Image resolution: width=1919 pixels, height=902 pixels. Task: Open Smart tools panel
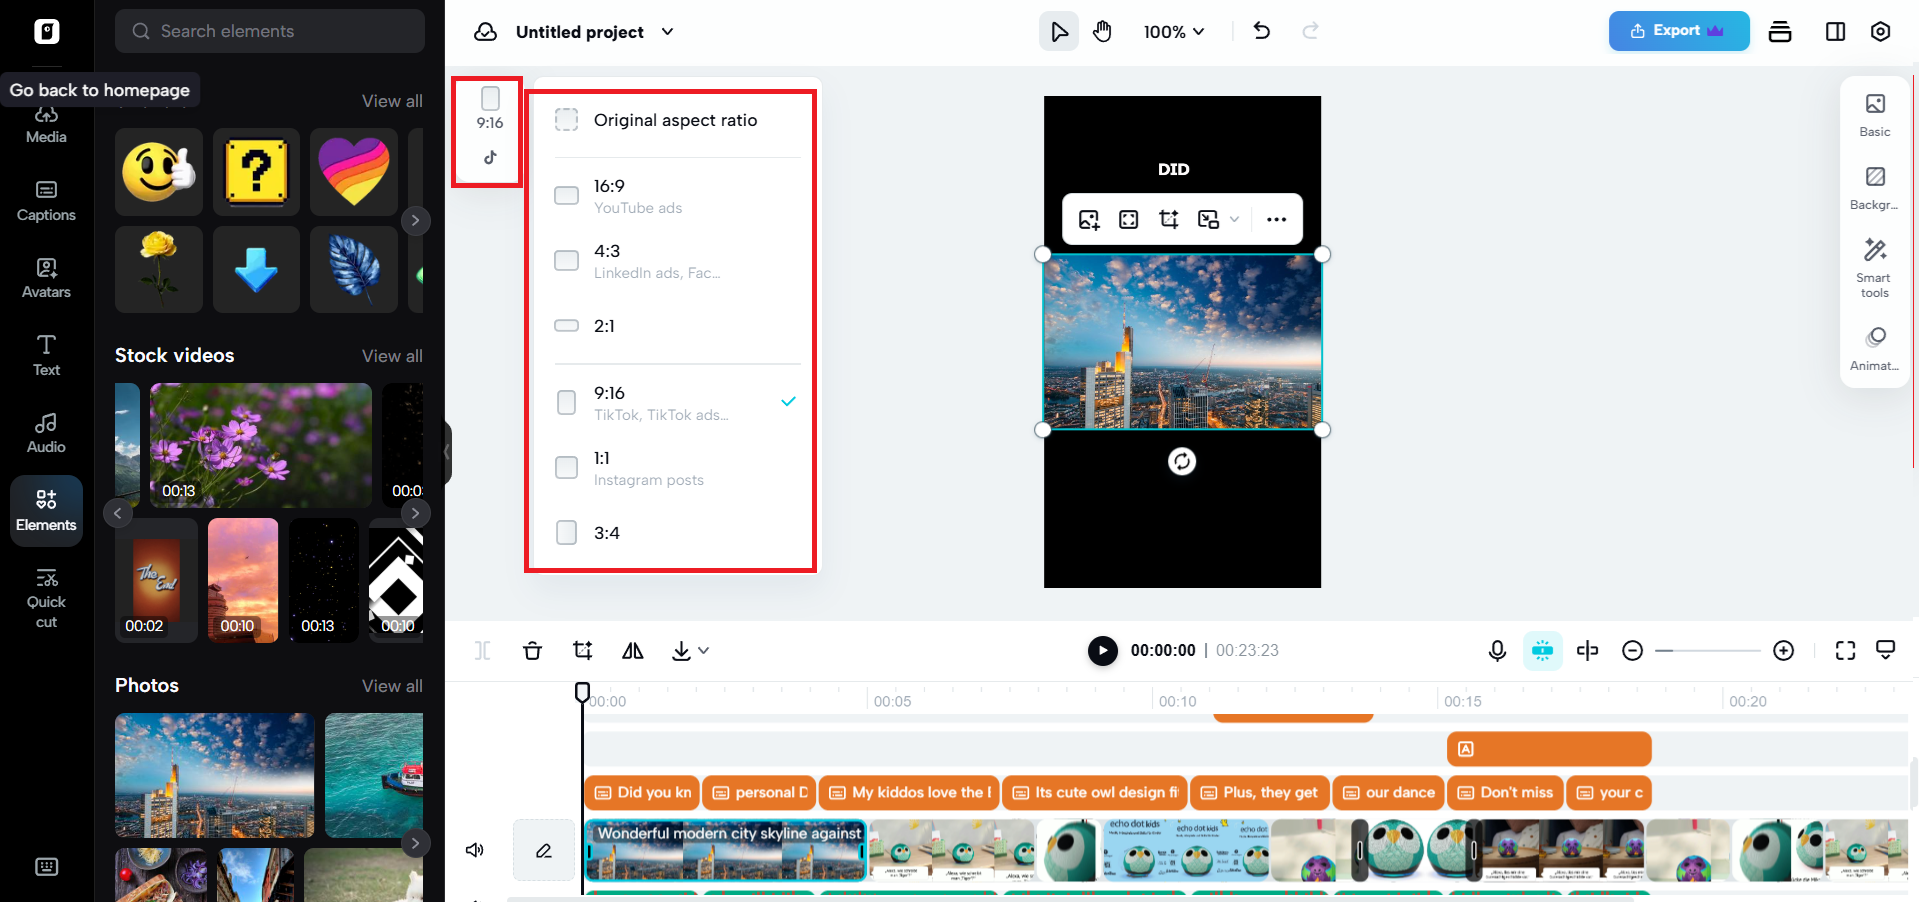(x=1875, y=268)
